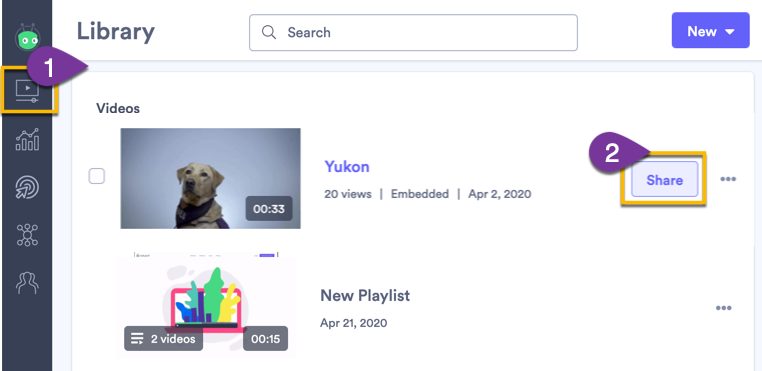Open the New dropdown button
Viewport: 762px width, 371px height.
tap(710, 30)
